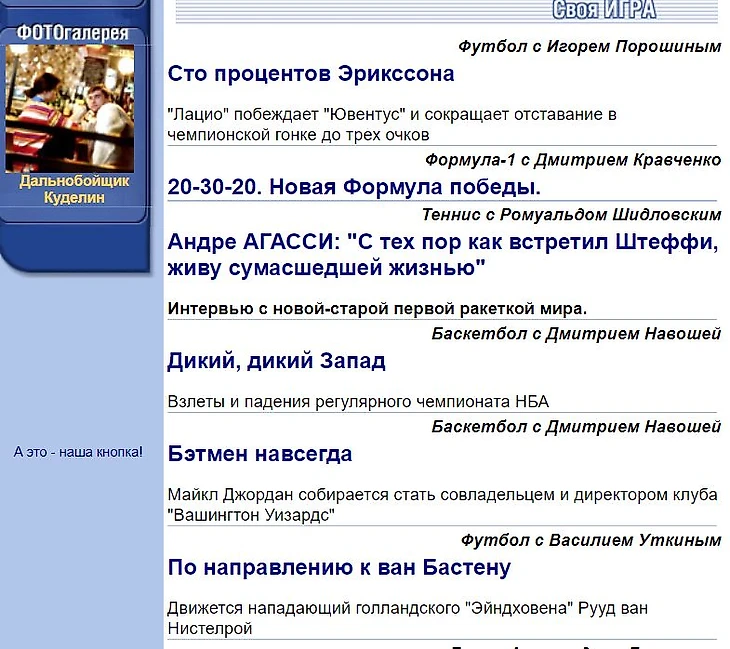Click the Взлеты и падения НБА summary
730x649 pixels.
click(358, 402)
